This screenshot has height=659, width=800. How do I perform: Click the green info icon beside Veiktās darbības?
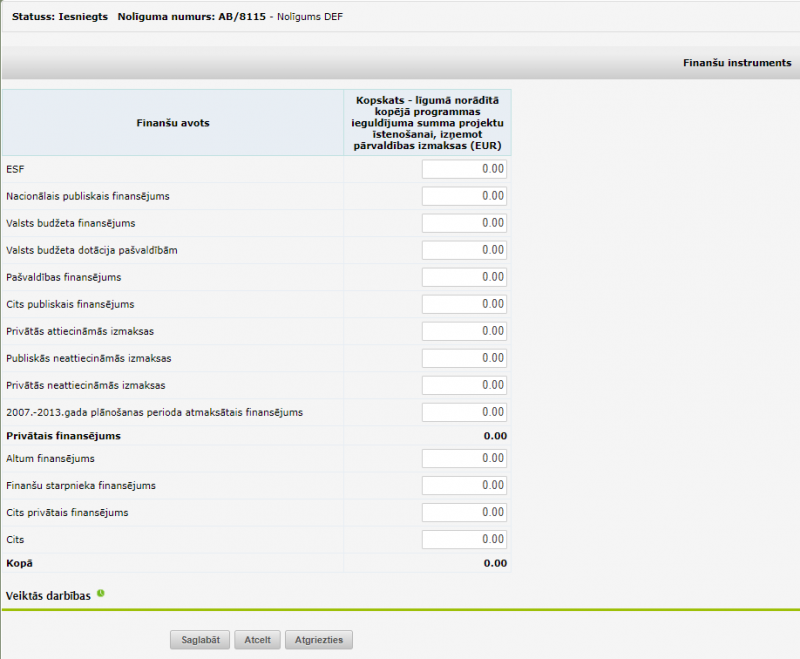click(x=101, y=594)
